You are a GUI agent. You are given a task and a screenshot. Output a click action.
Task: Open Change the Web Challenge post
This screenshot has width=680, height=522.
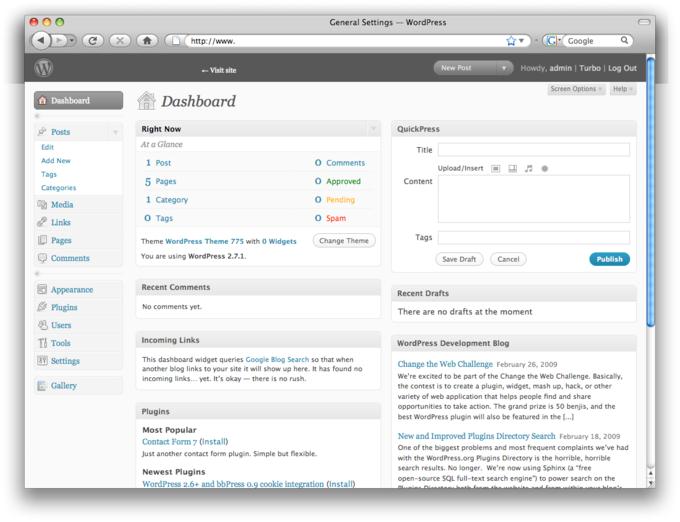point(445,364)
